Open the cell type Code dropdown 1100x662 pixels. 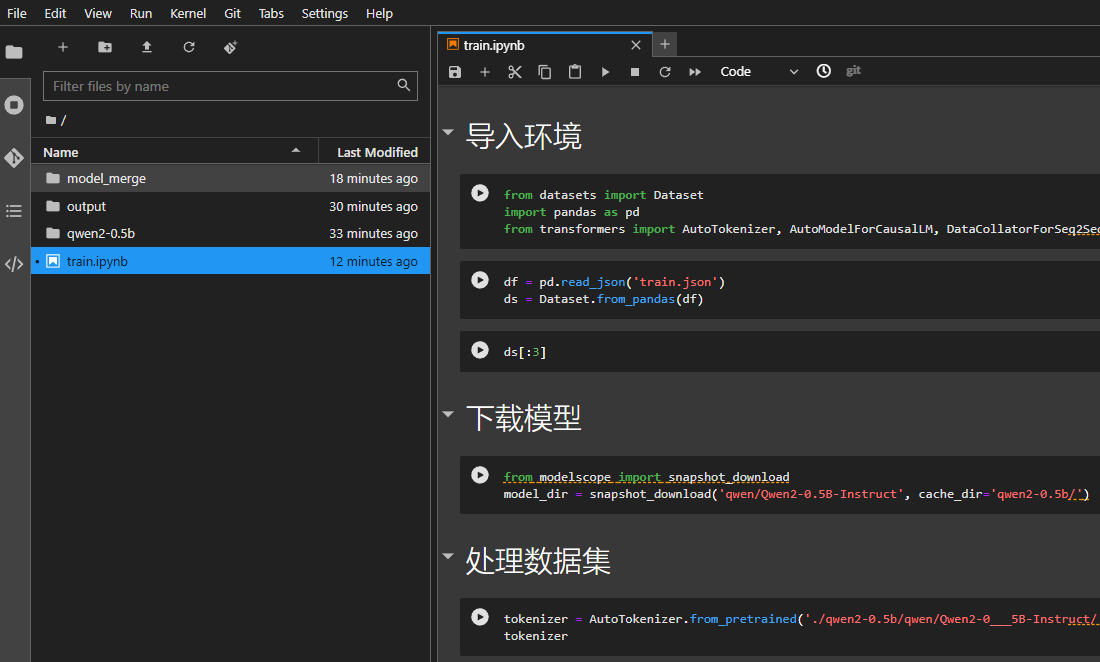pos(759,72)
